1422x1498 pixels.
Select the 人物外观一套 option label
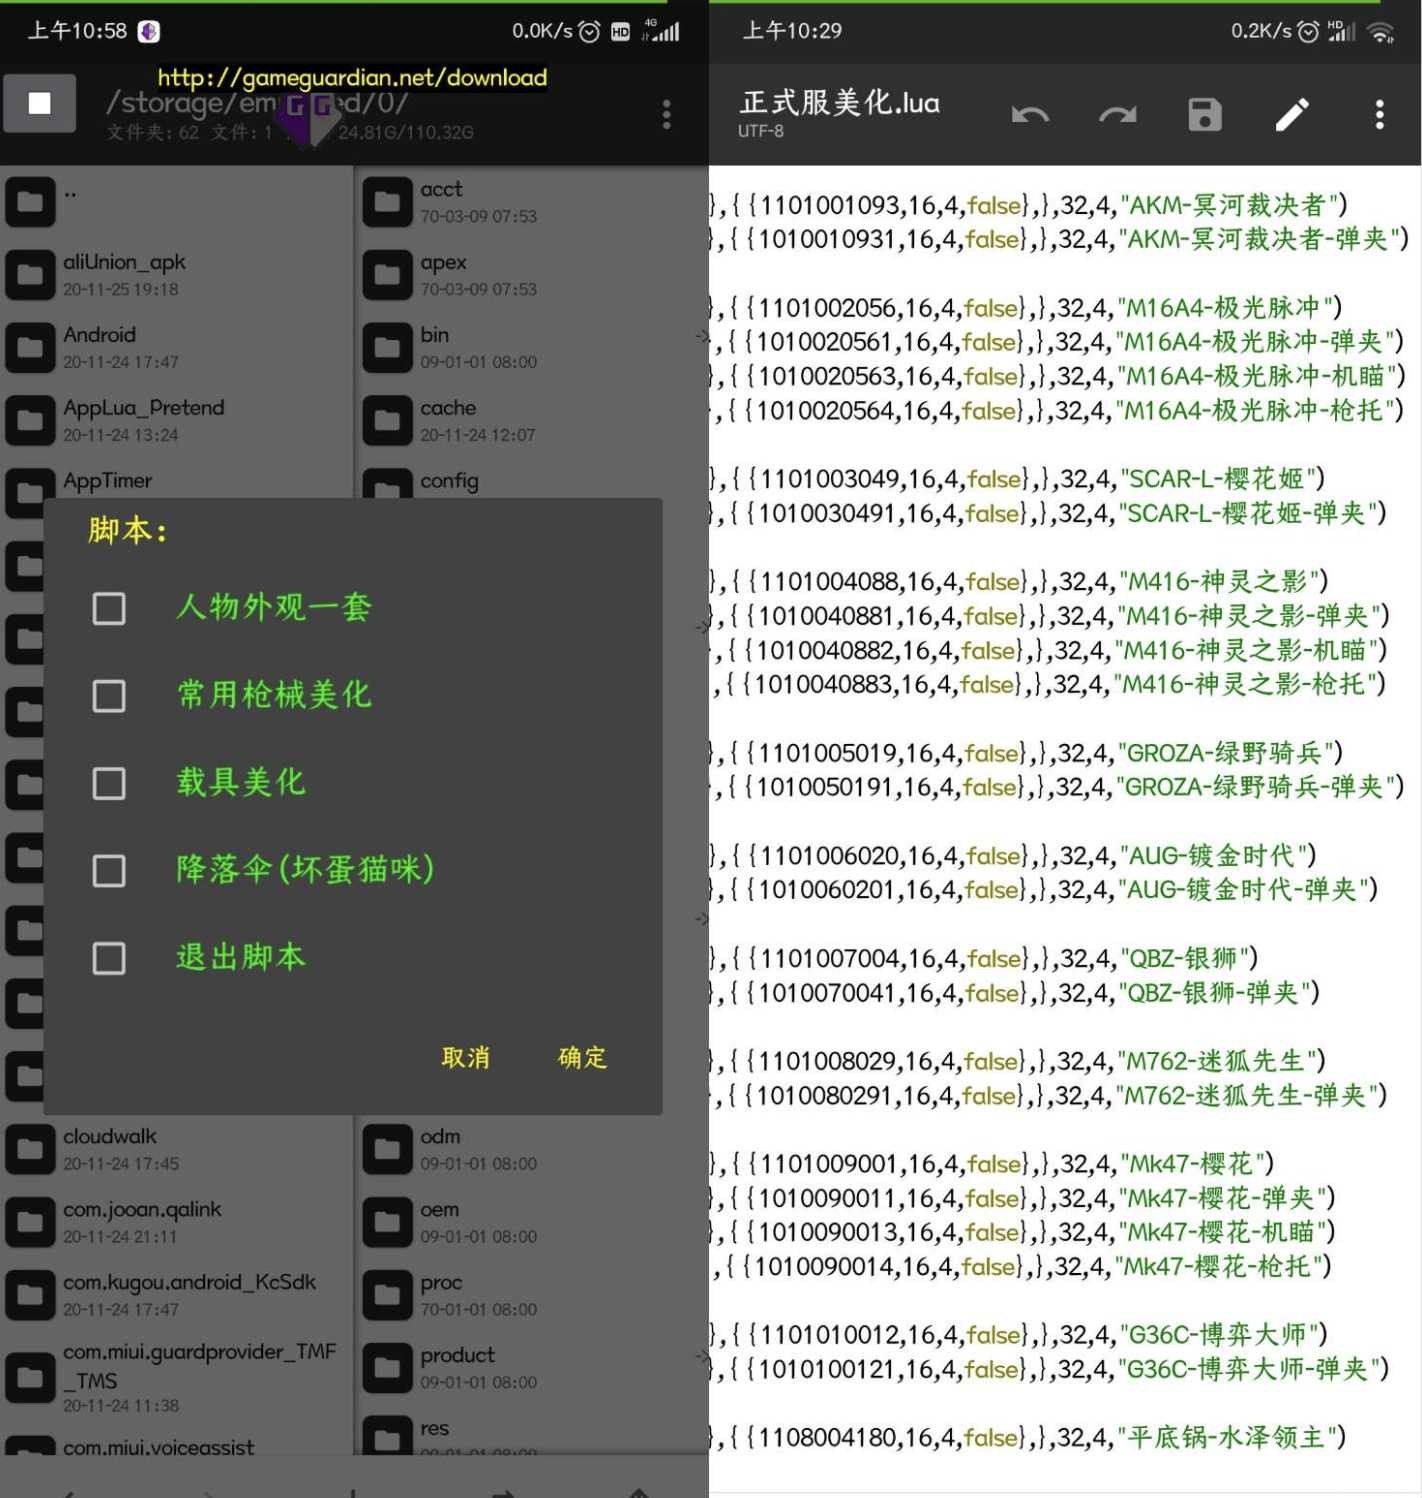coord(274,608)
